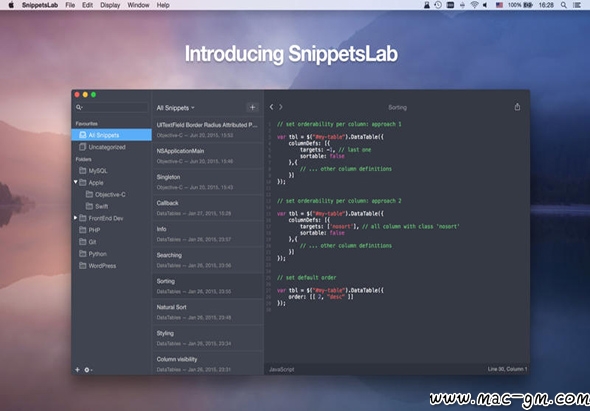Click the volume icon in menu bar
The width and height of the screenshot is (590, 411).
(x=485, y=5)
